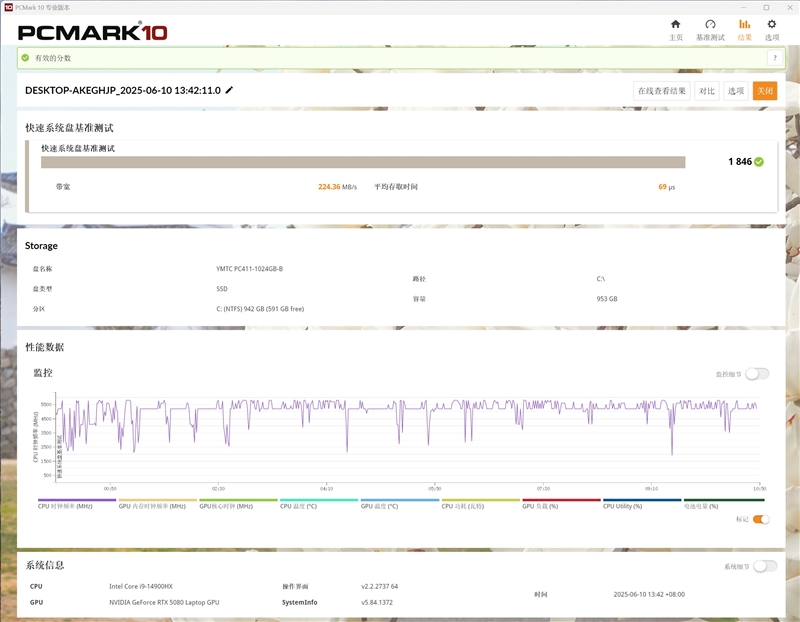800x622 pixels.
Task: Click the PCMARK 10 logo
Action: (x=92, y=32)
